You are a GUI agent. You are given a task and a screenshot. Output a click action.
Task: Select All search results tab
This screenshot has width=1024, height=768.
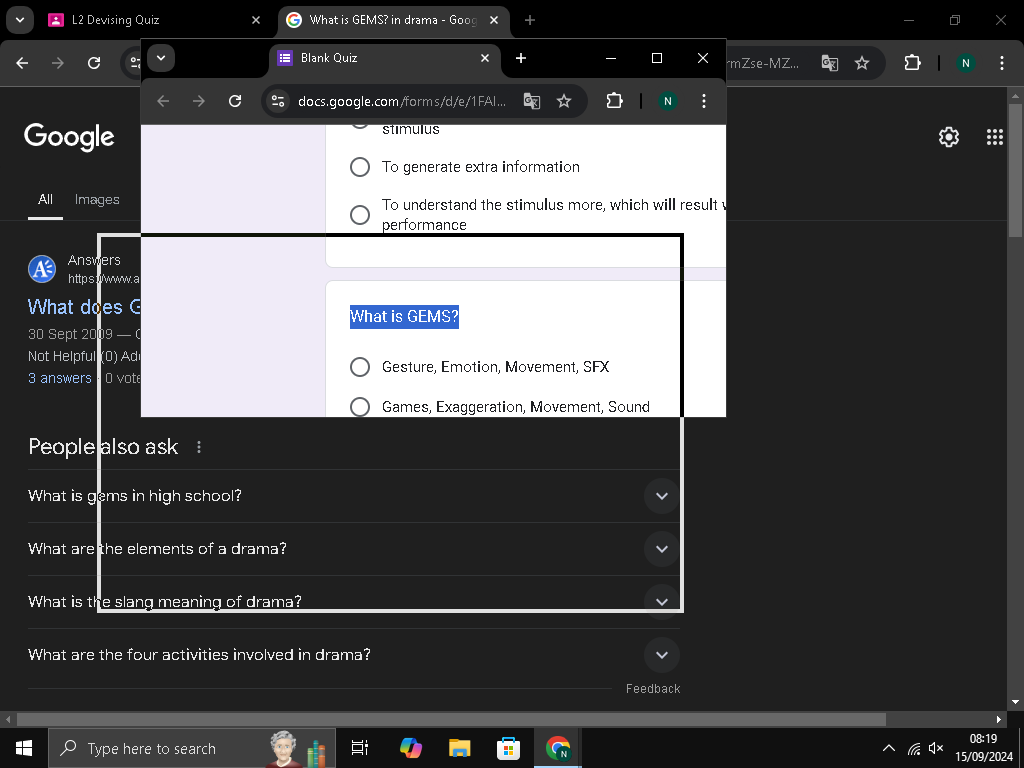(45, 200)
